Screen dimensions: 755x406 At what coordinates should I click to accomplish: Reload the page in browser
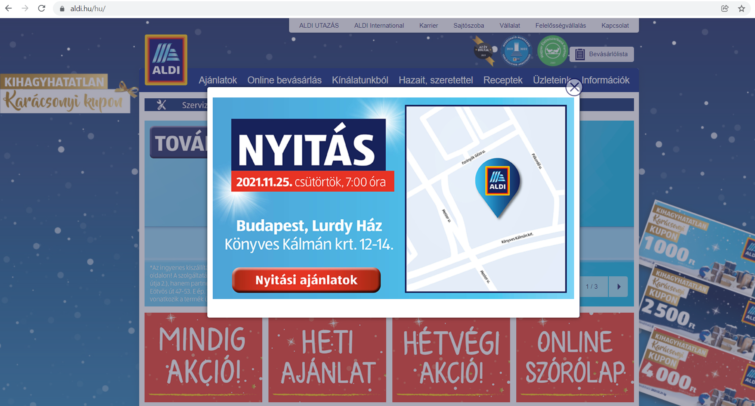pyautogui.click(x=41, y=8)
